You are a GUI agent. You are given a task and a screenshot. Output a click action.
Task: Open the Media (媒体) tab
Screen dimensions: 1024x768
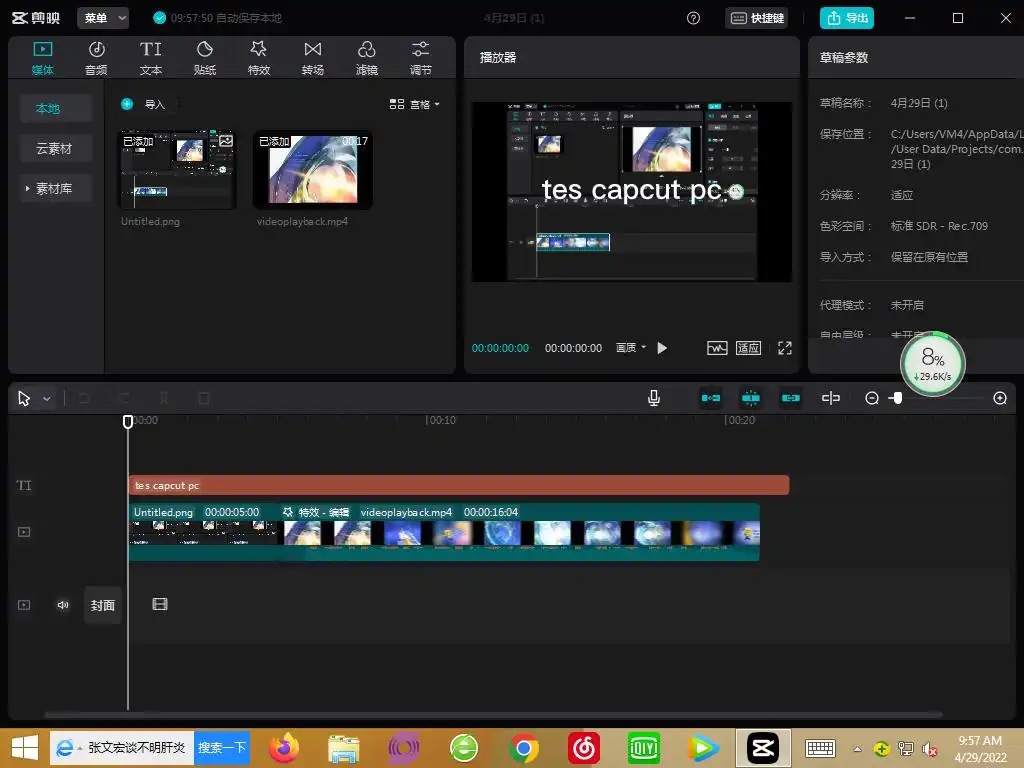(x=42, y=57)
